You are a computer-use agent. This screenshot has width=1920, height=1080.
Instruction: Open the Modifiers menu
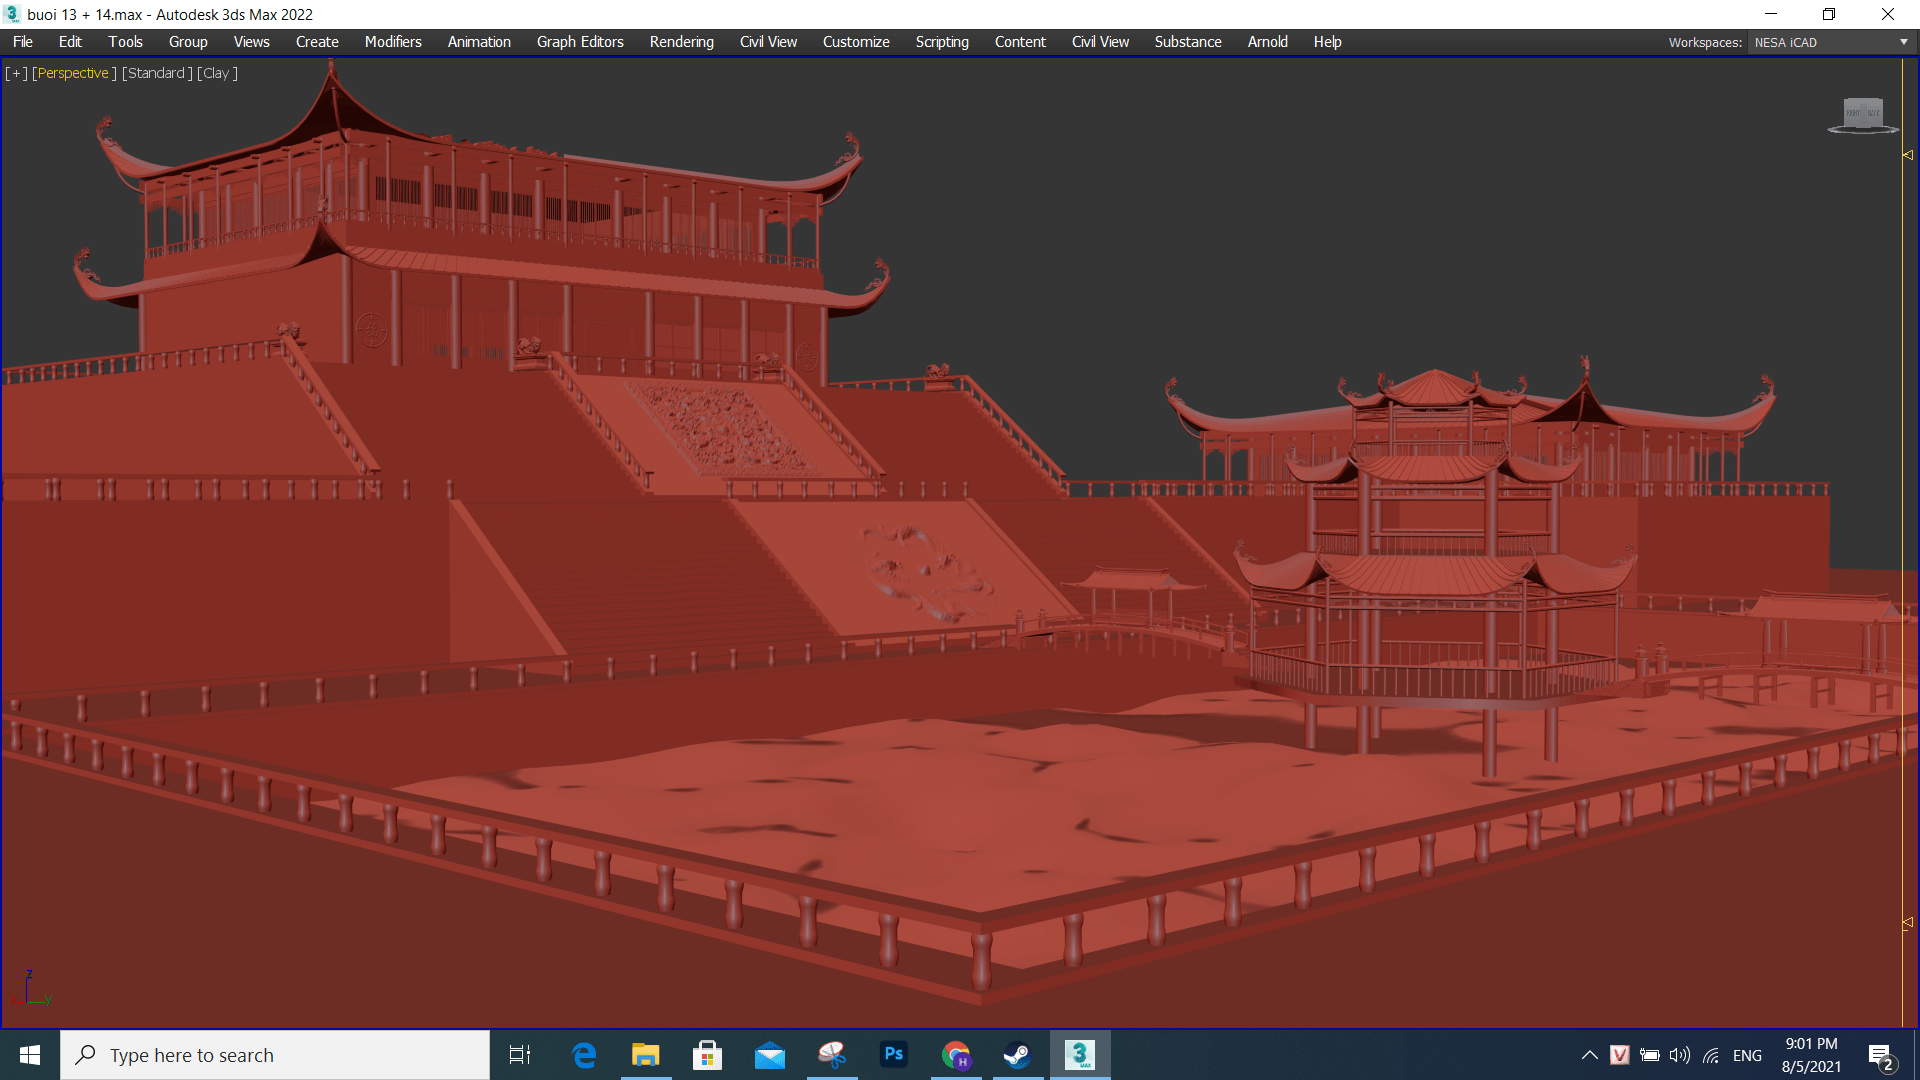pyautogui.click(x=392, y=42)
